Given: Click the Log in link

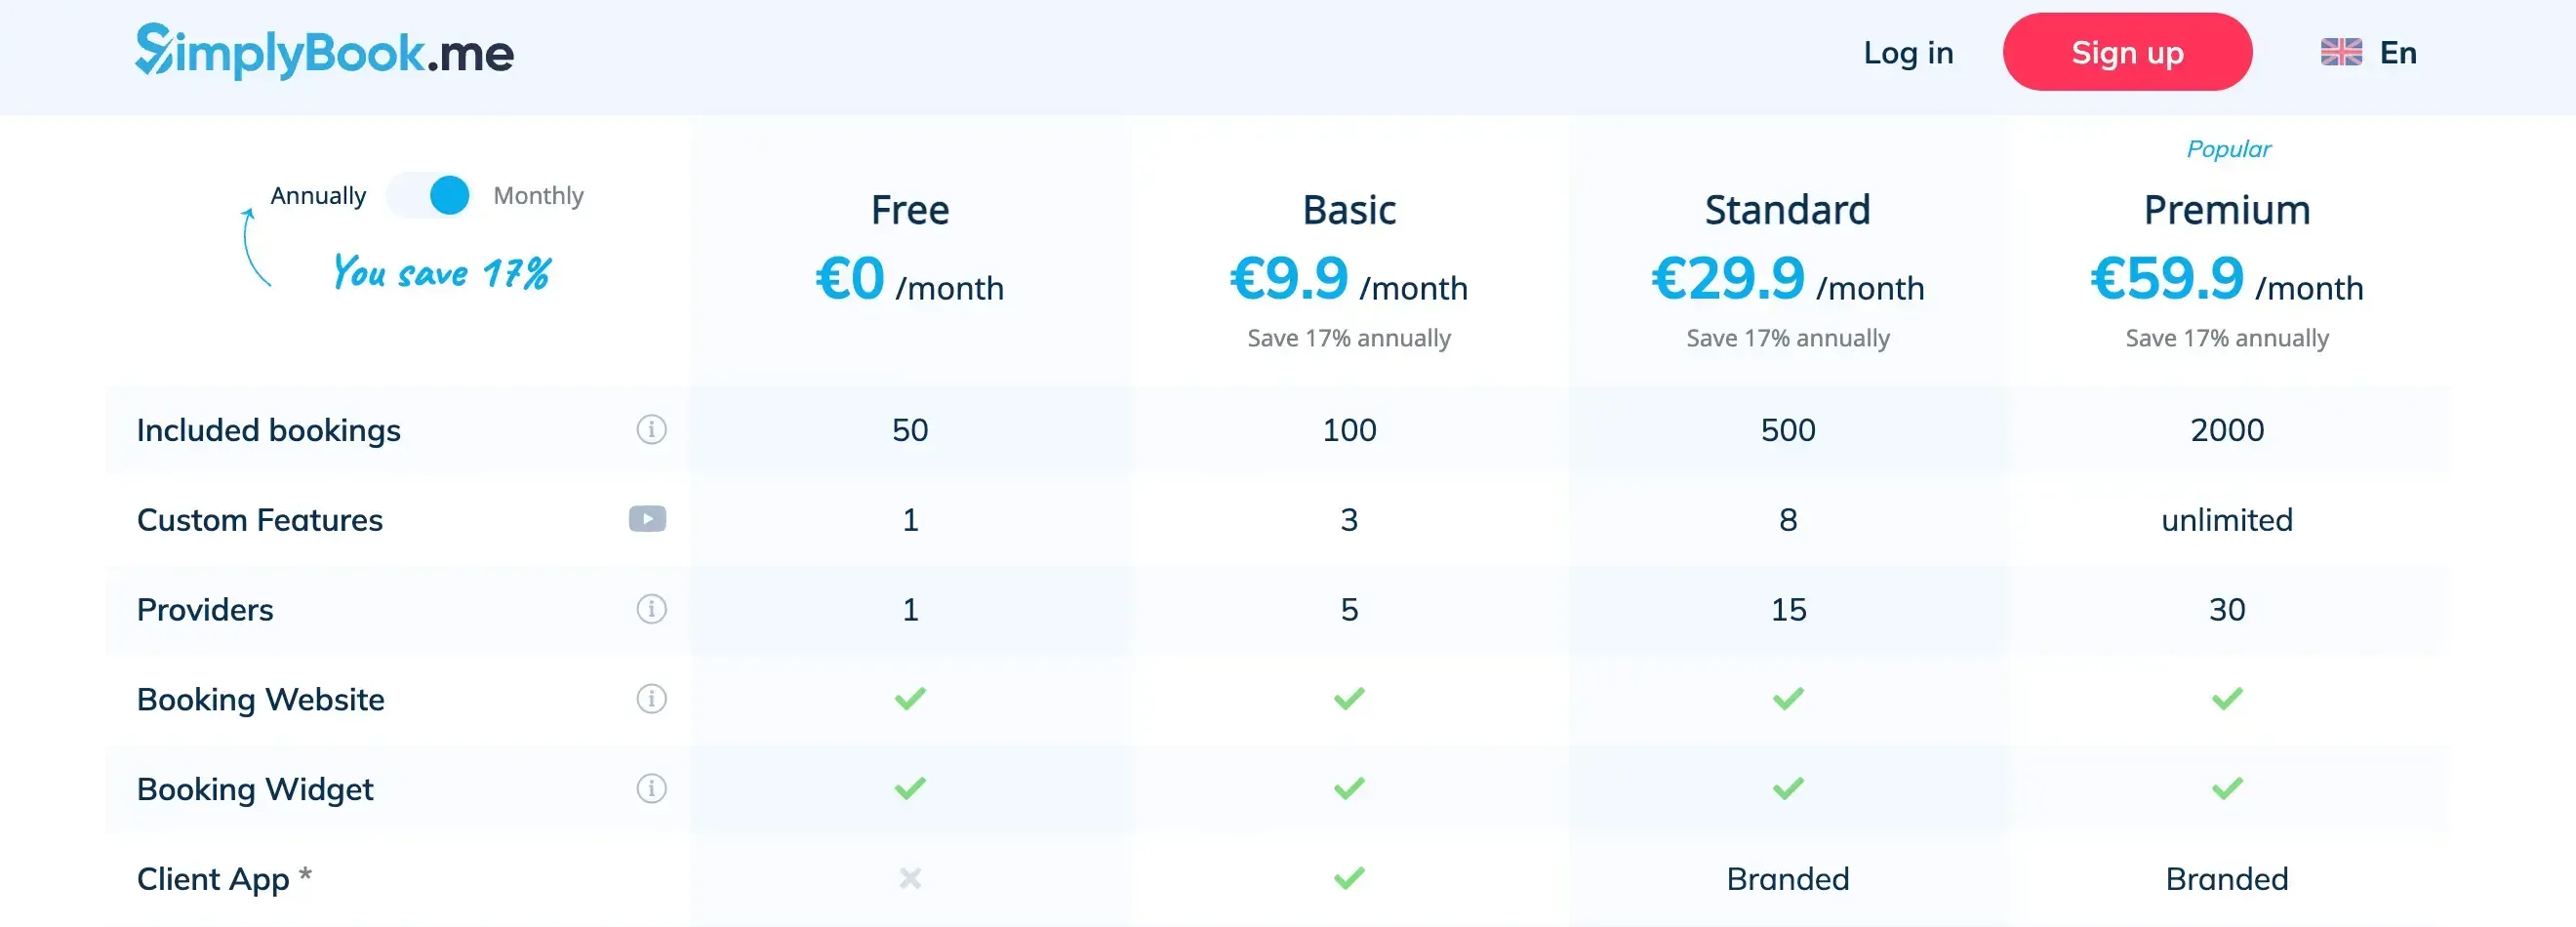Looking at the screenshot, I should (x=1907, y=52).
